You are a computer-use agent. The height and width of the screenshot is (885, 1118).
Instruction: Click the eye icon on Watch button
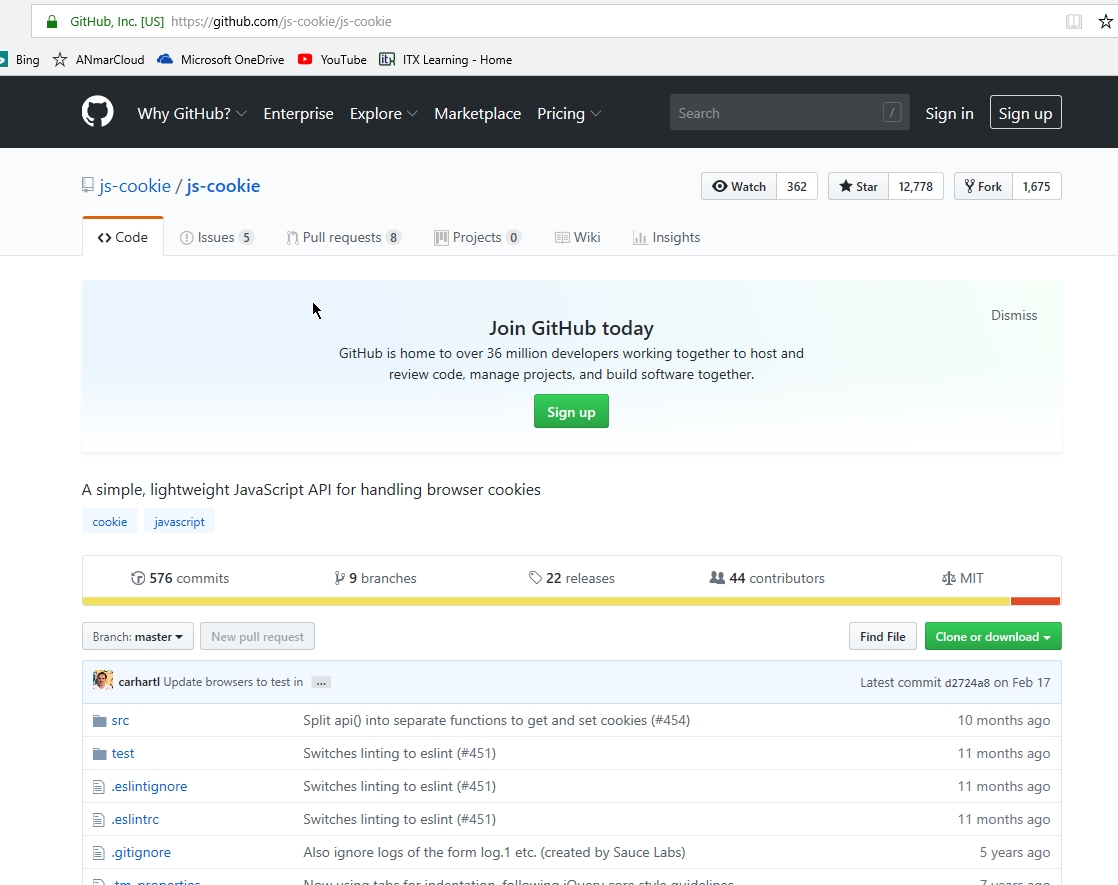tap(721, 186)
